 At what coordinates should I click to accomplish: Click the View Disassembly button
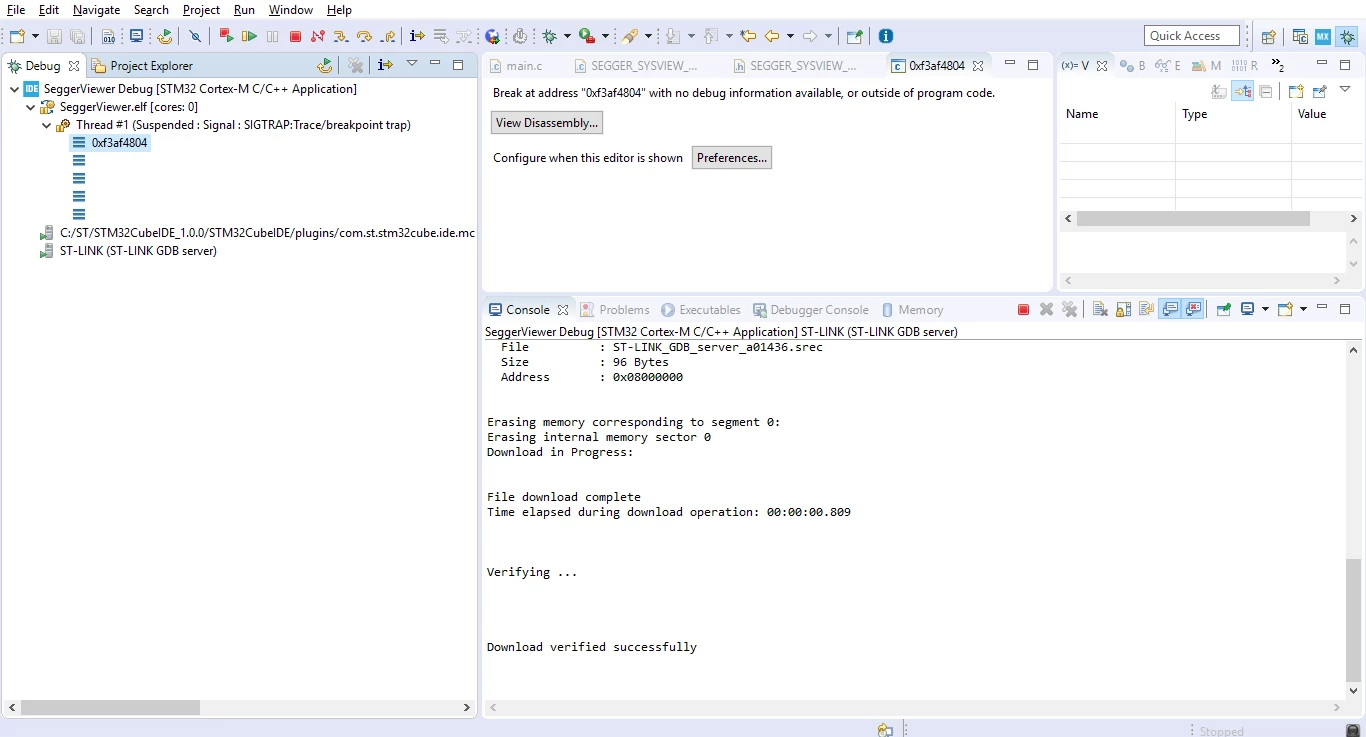click(547, 123)
